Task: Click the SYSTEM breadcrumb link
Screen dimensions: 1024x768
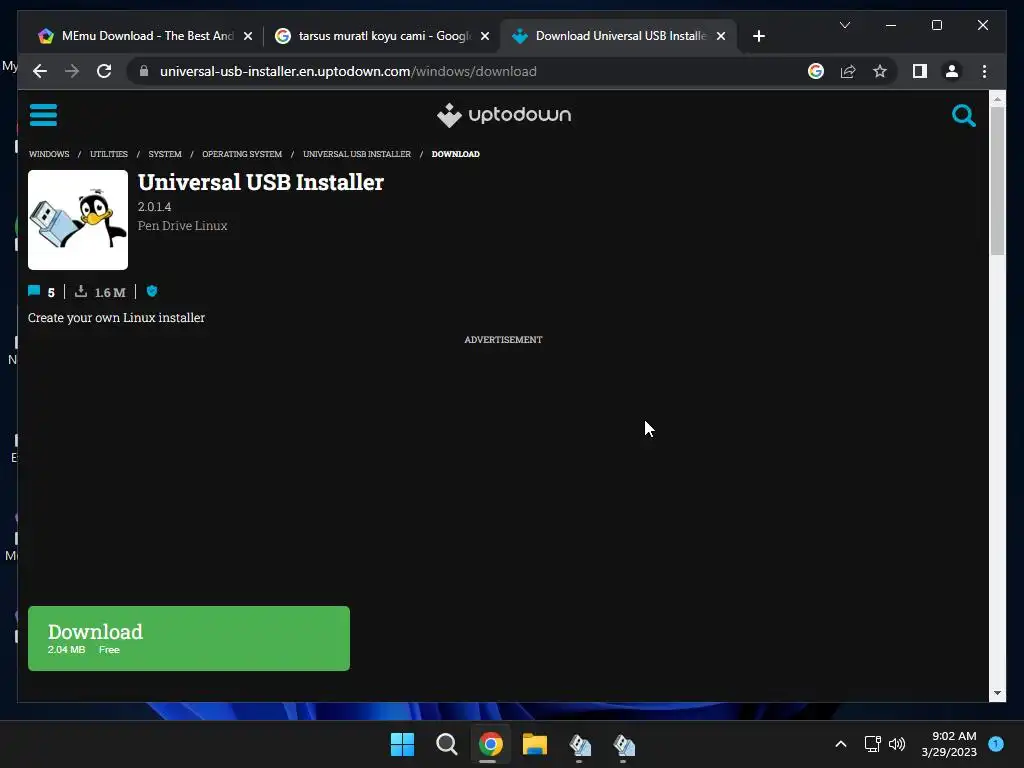Action: tap(165, 154)
